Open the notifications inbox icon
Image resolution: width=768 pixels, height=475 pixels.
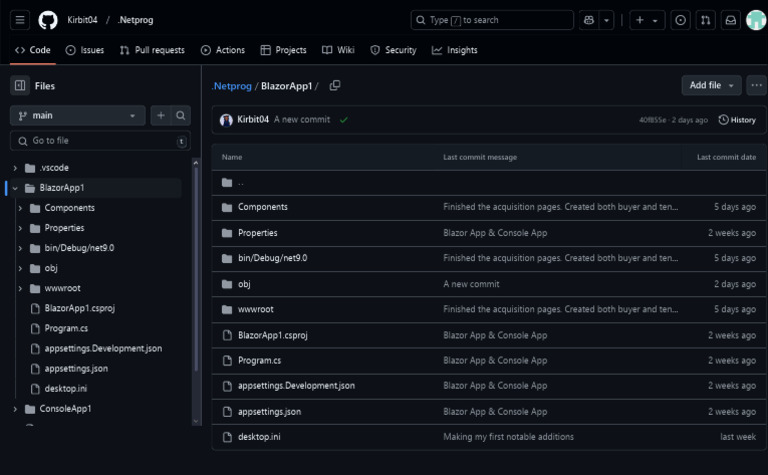click(x=731, y=20)
